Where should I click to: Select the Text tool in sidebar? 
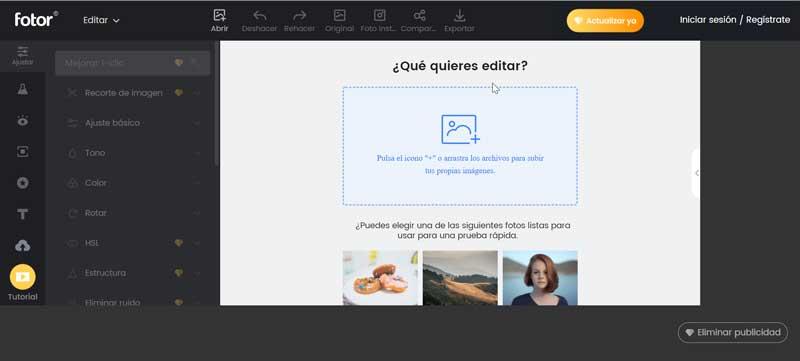(22, 214)
